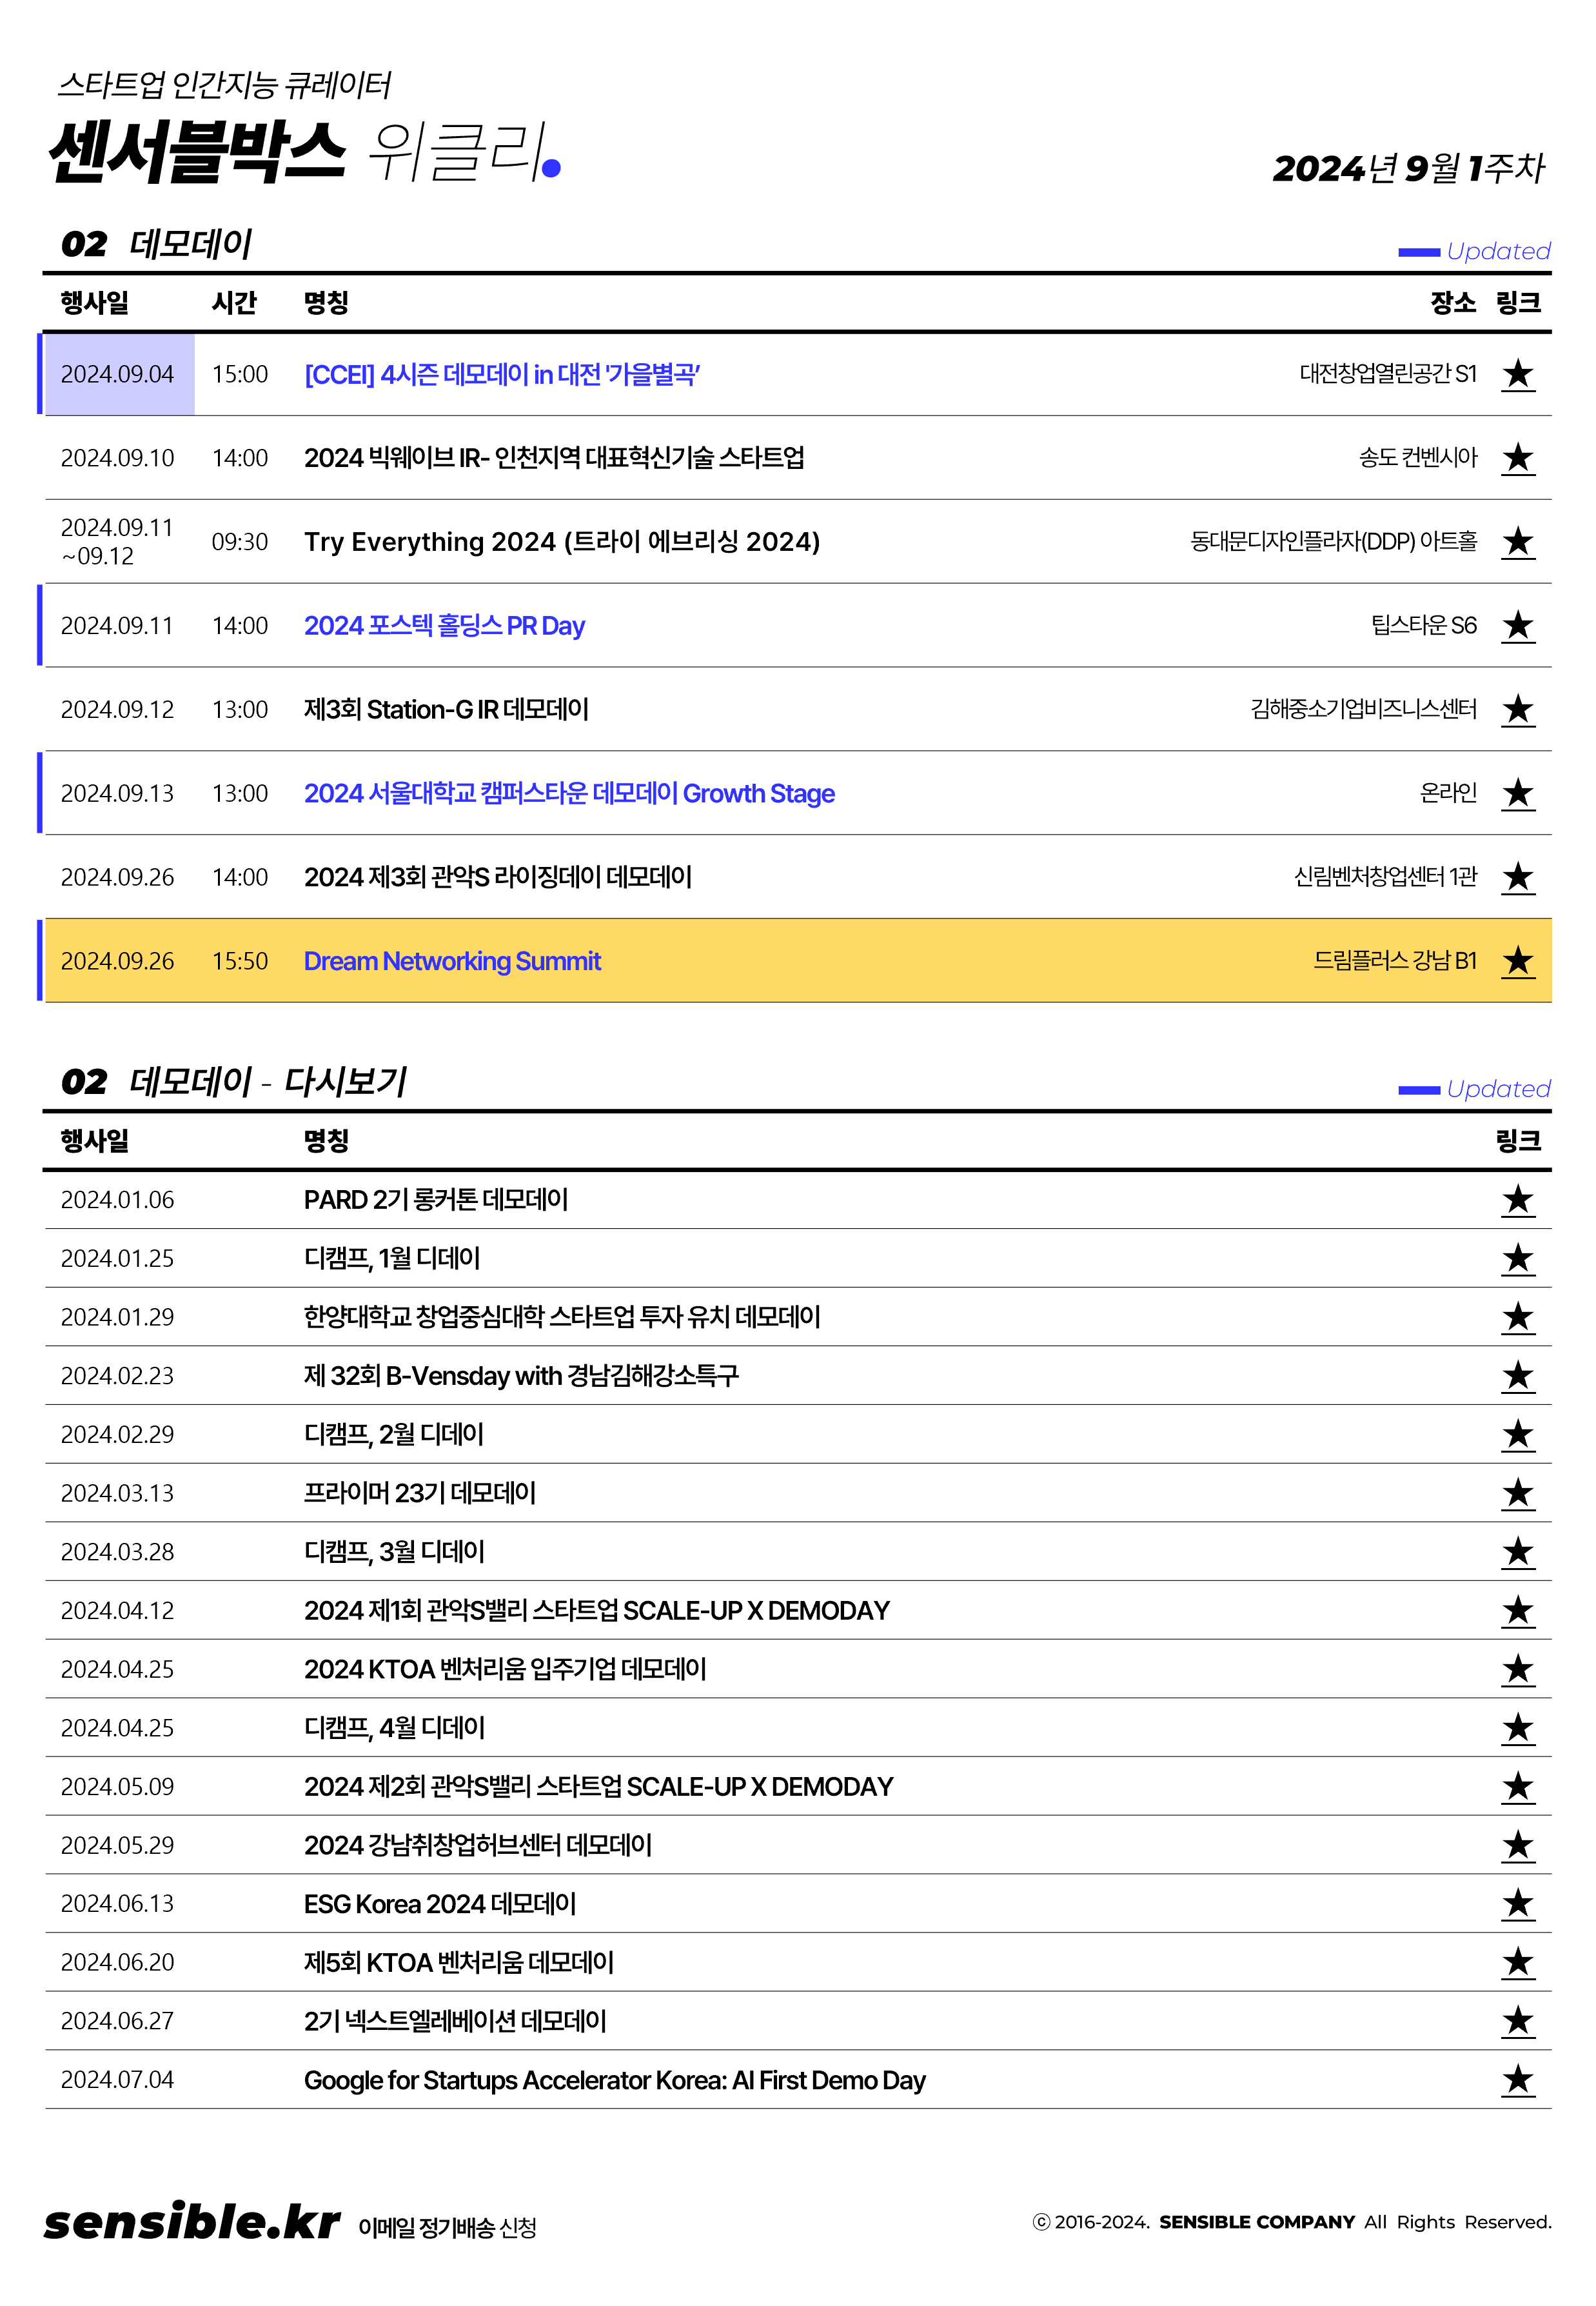Image resolution: width=1596 pixels, height=2306 pixels.
Task: Select date cell 2024.01.06
Action: [x=117, y=1200]
